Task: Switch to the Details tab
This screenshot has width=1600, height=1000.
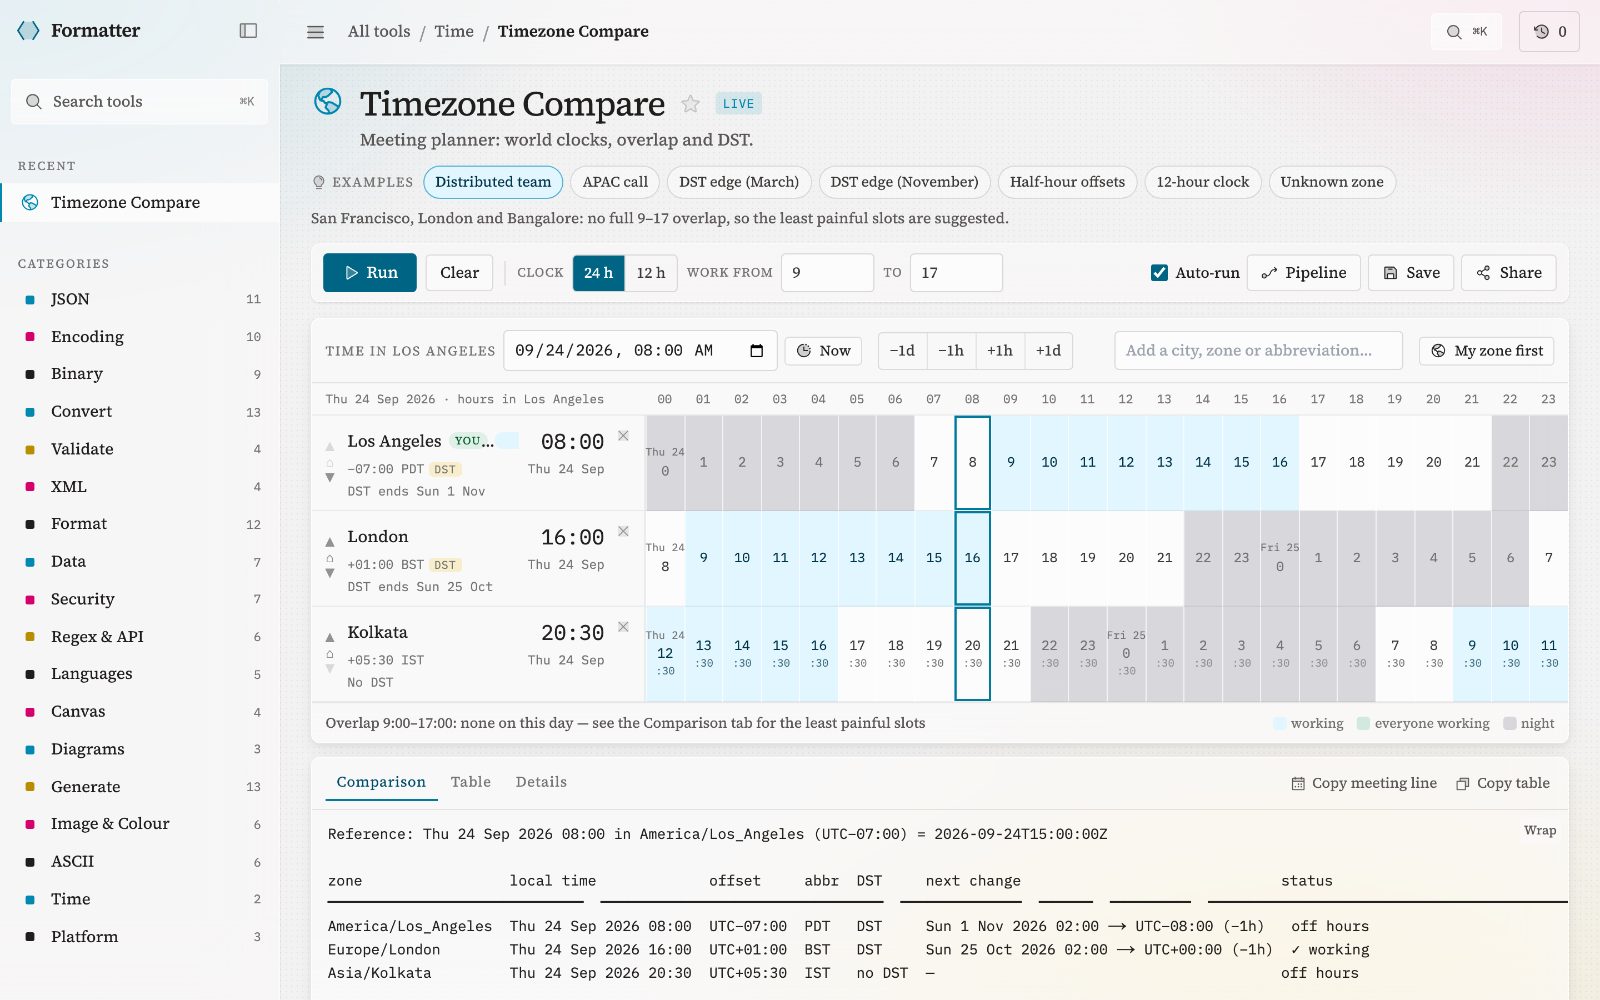Action: tap(541, 782)
